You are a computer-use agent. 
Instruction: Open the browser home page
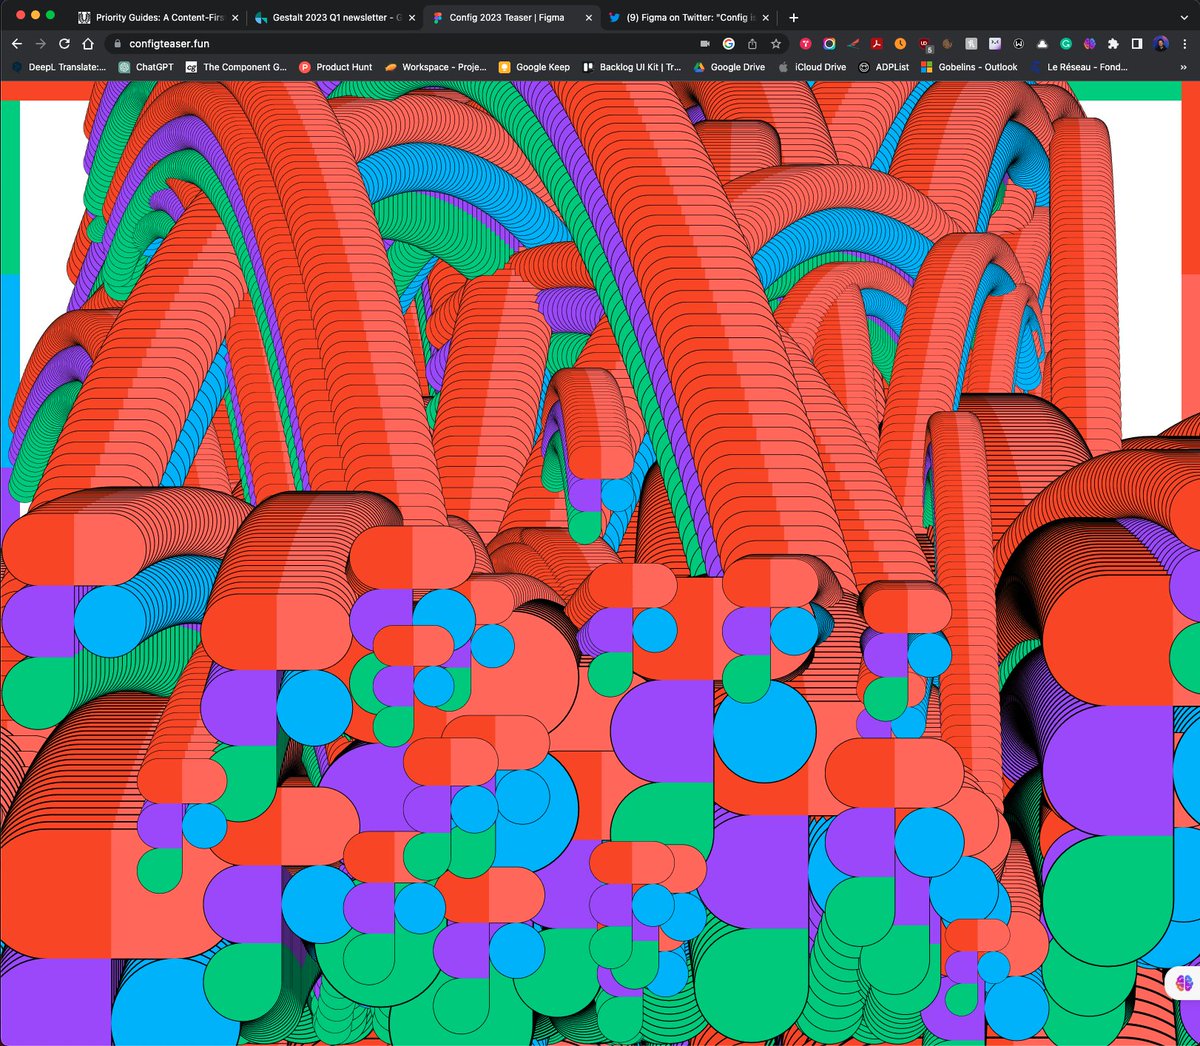coord(88,44)
